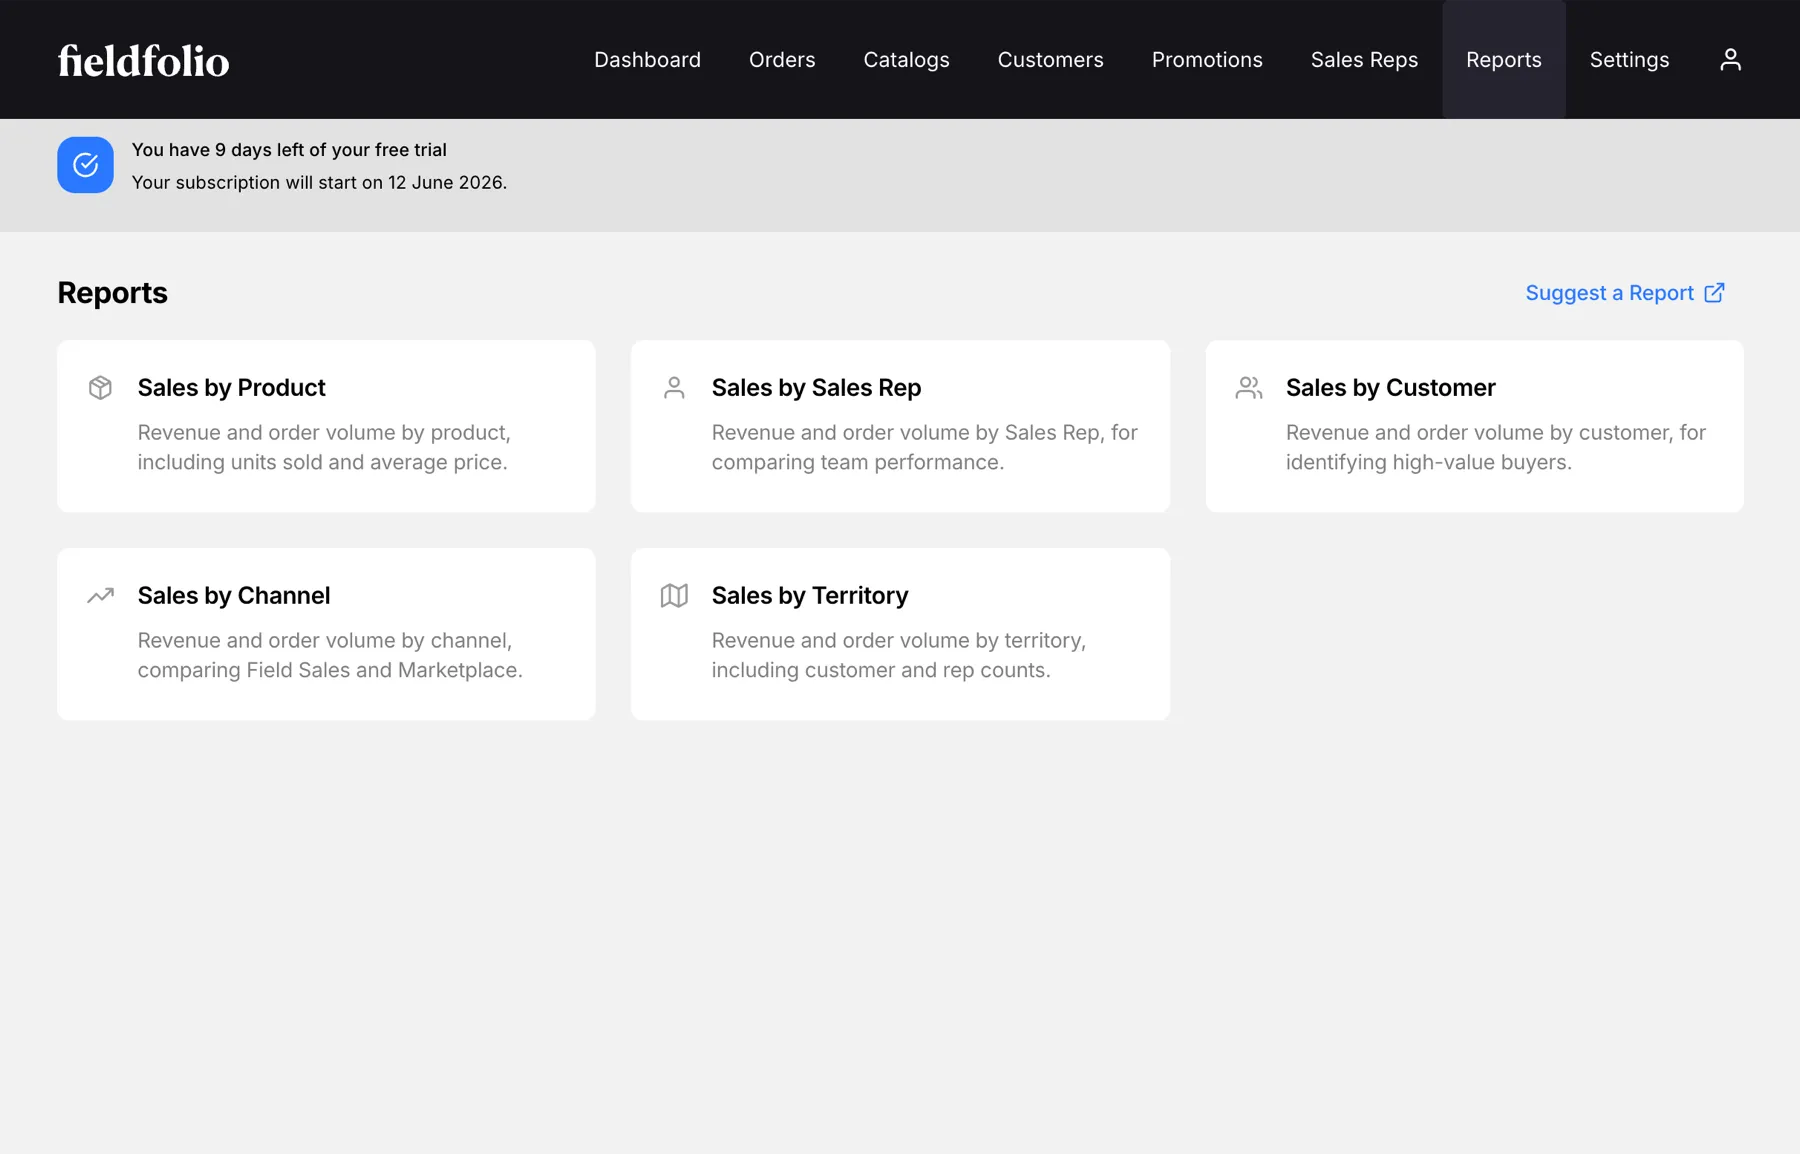This screenshot has height=1154, width=1800.
Task: Click the people icon on Sales by Customer
Action: tap(1249, 388)
